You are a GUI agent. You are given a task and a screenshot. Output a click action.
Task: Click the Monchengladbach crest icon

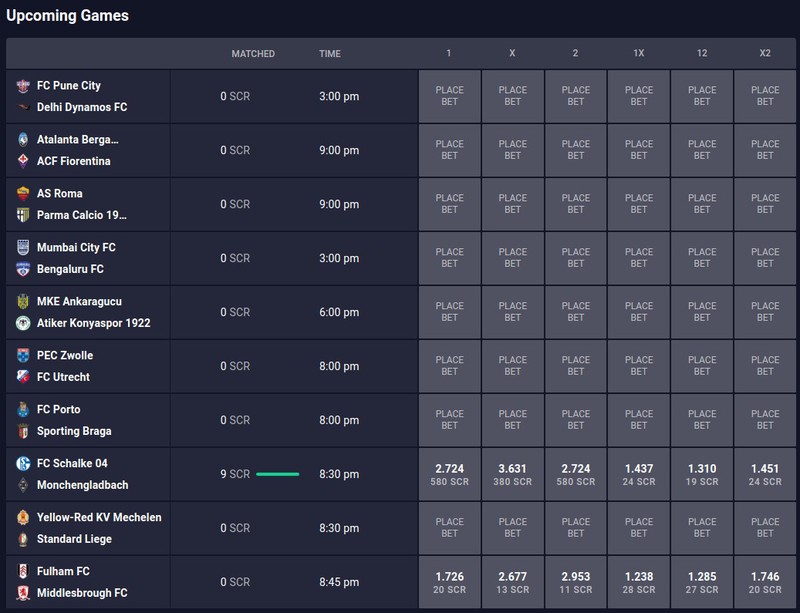pos(23,485)
